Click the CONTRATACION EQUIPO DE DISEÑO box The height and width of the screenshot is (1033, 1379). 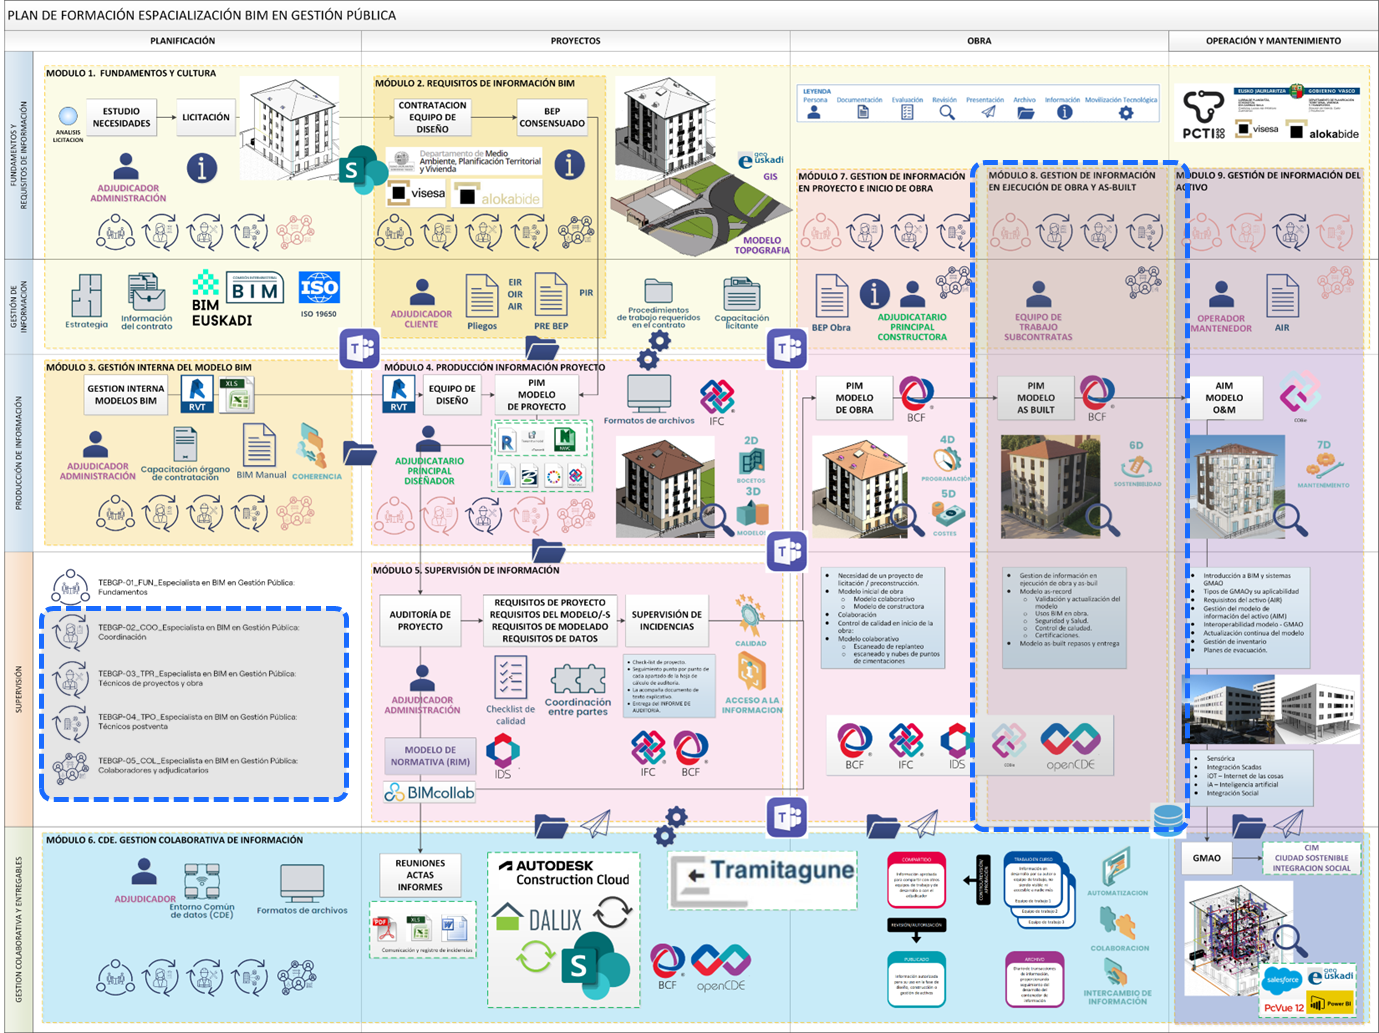coord(433,117)
